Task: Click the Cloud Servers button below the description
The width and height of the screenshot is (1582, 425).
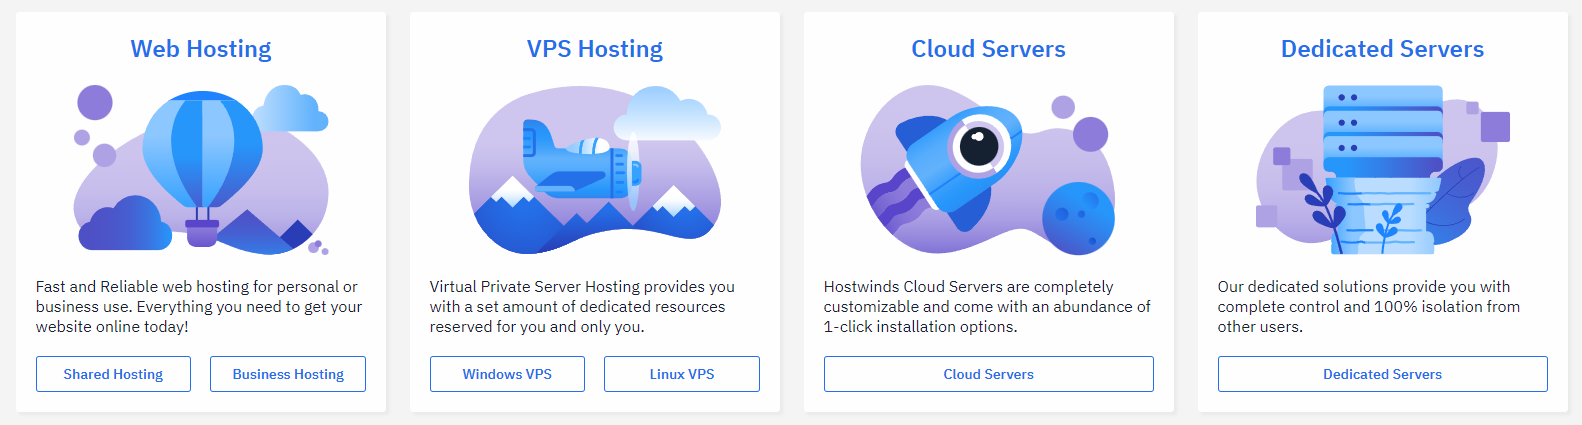Action: click(988, 374)
